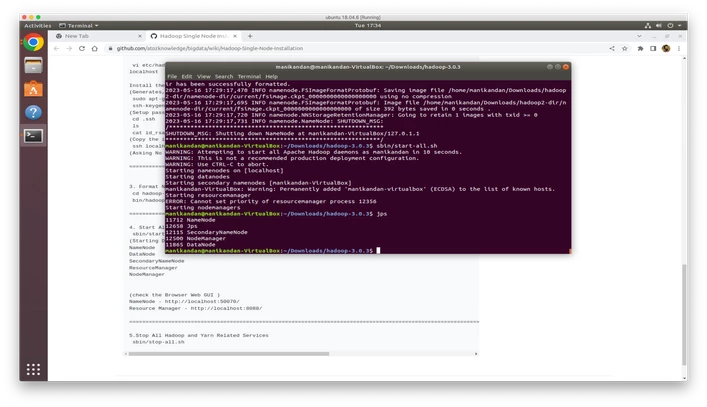The height and width of the screenshot is (407, 707).
Task: Click Activities in the top bar
Action: [38, 26]
